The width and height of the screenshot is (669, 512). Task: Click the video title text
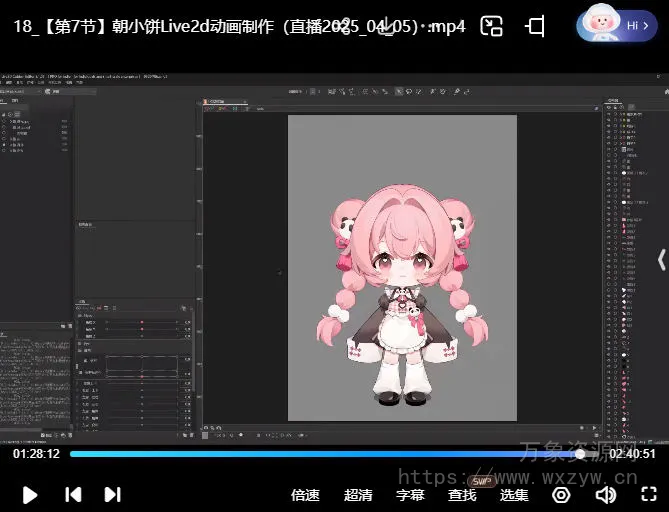(x=240, y=27)
